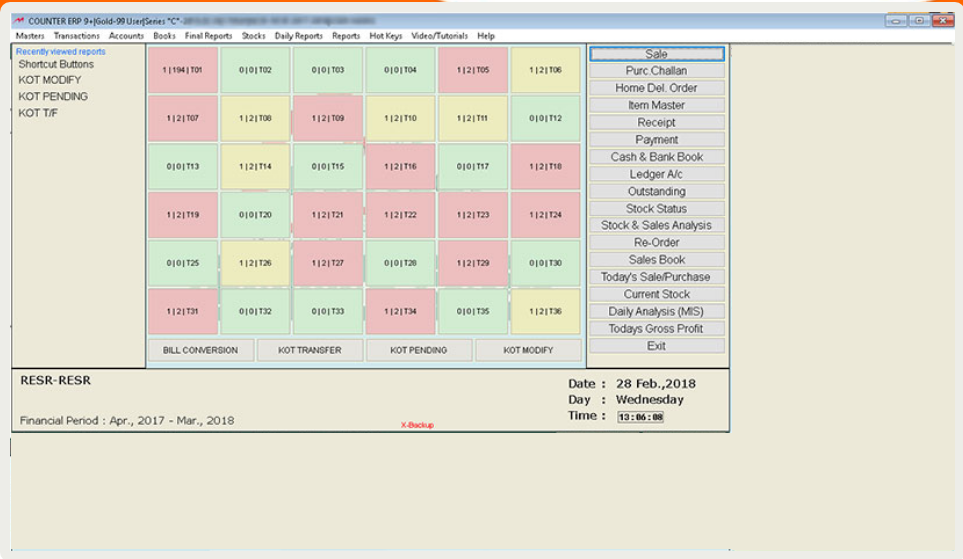
Task: Open the Reports menu
Action: (346, 36)
